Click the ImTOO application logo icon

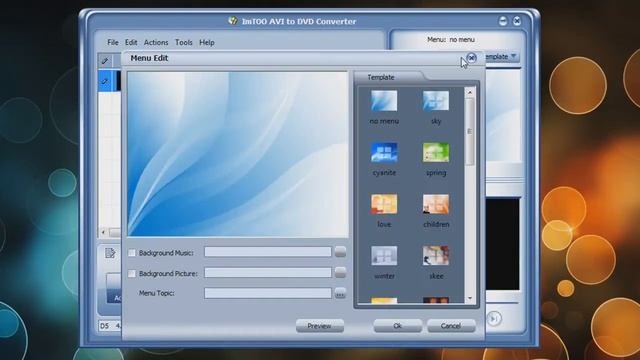233,21
